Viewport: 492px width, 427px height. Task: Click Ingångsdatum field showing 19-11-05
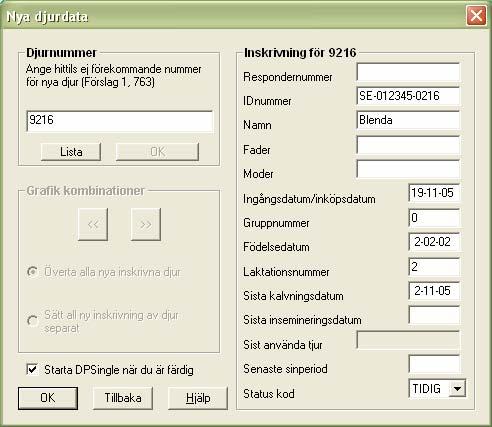tap(434, 193)
